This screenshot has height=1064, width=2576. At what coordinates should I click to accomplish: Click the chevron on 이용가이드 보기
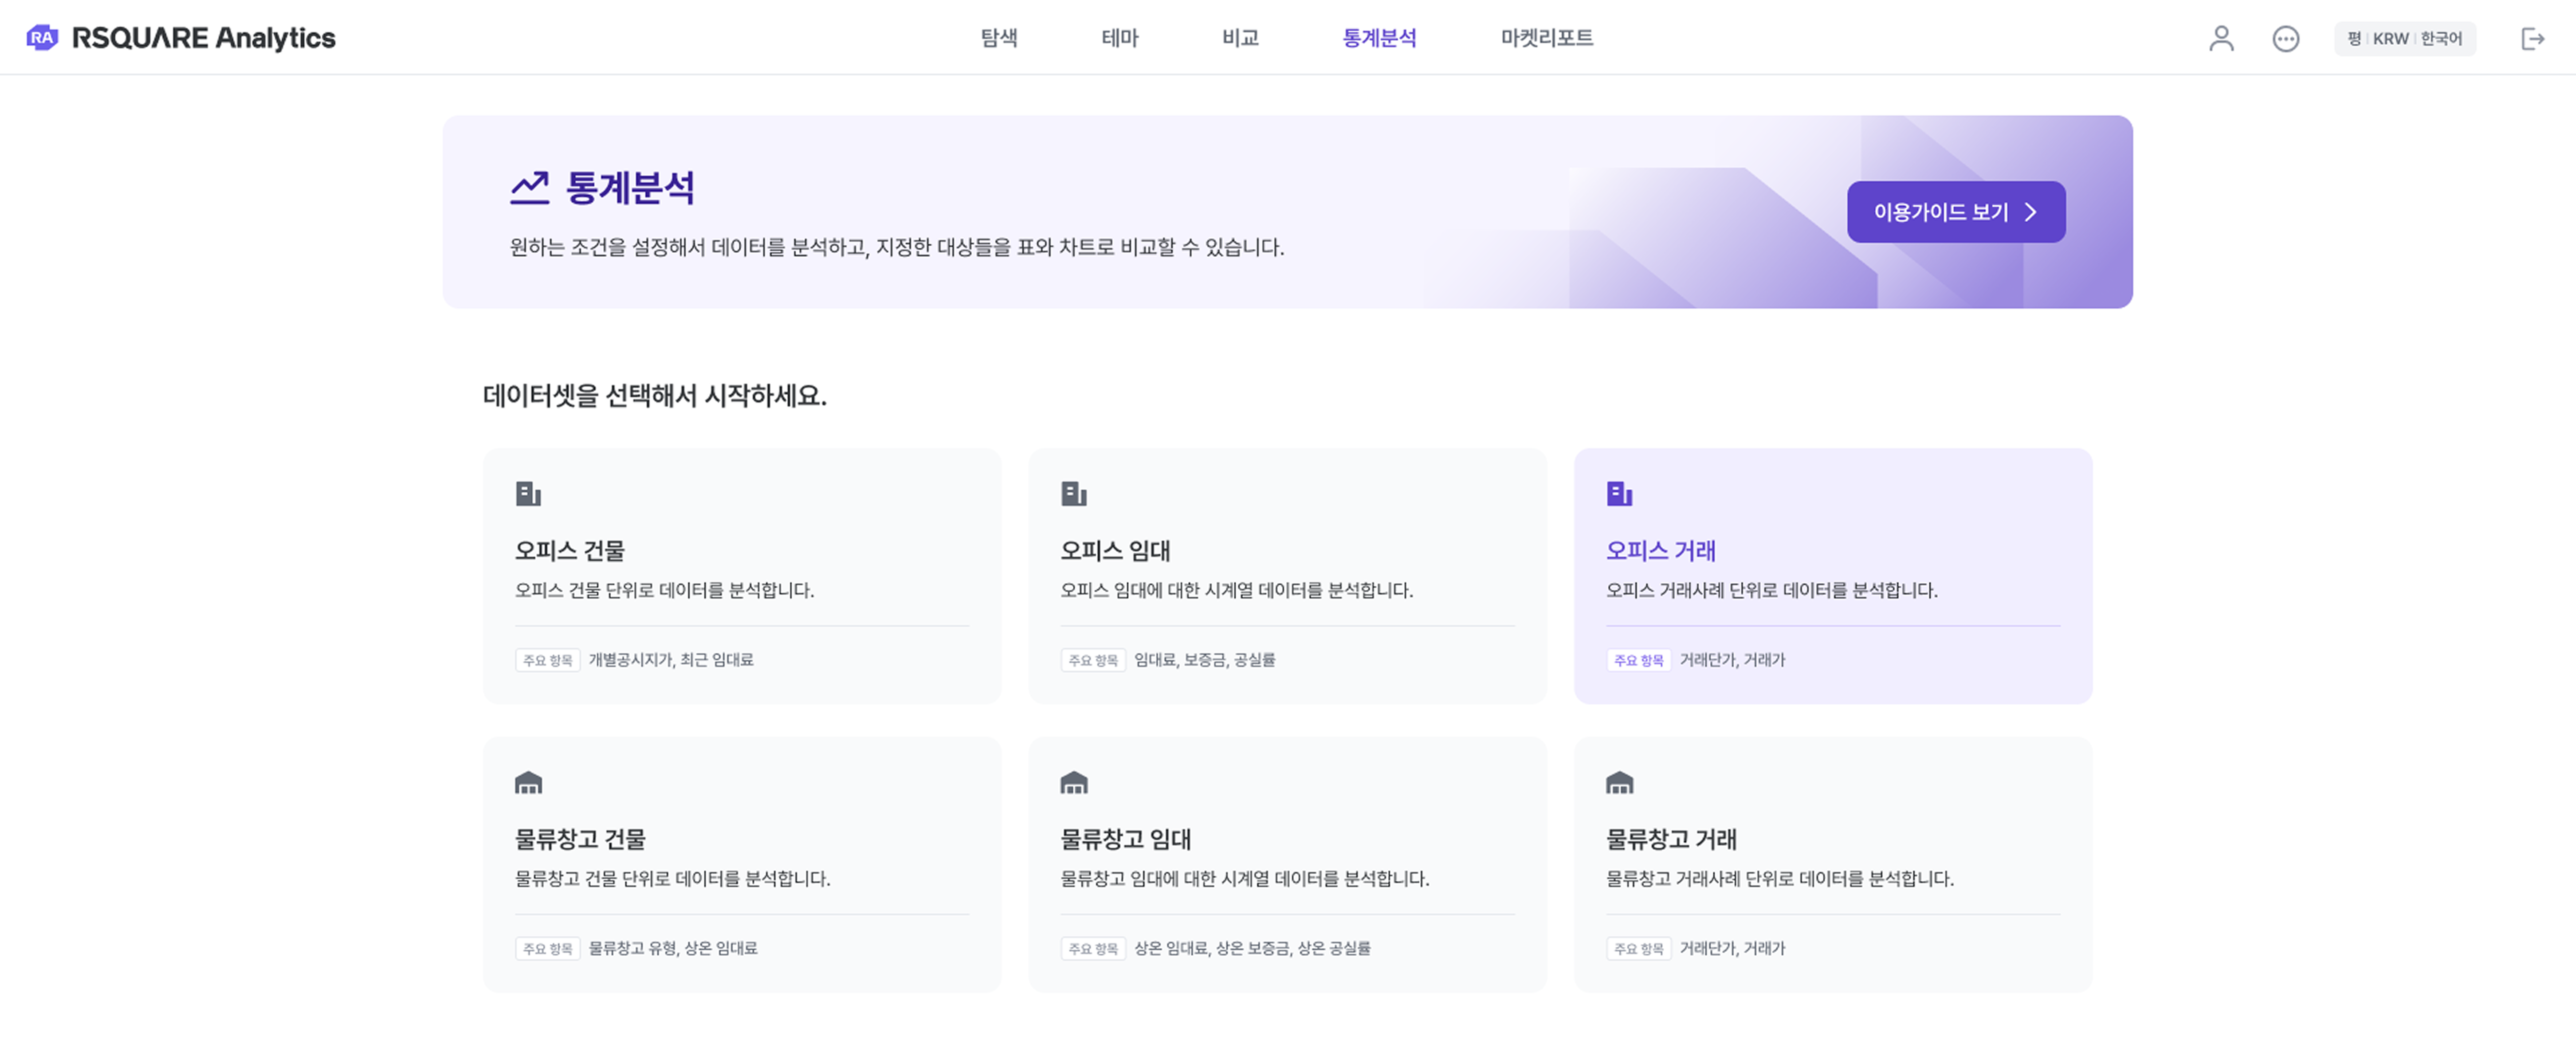point(2030,212)
